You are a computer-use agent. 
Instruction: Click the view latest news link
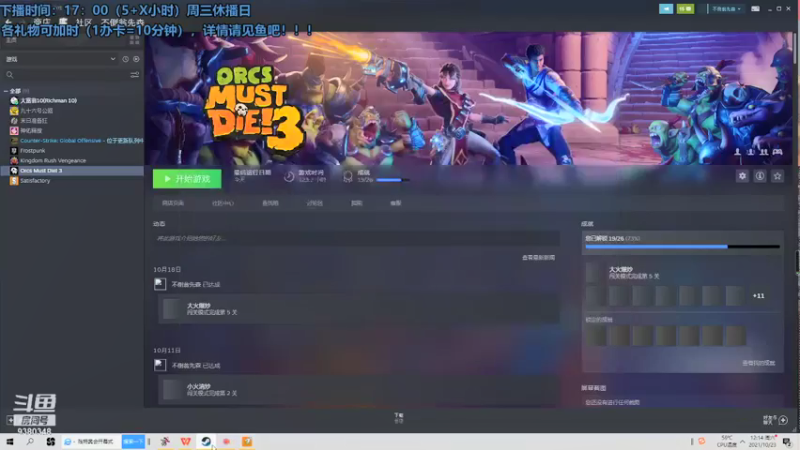pos(538,258)
